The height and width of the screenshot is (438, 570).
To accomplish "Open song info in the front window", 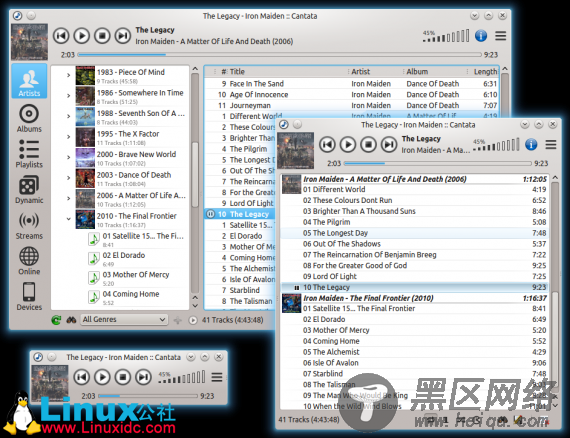I will [x=531, y=144].
